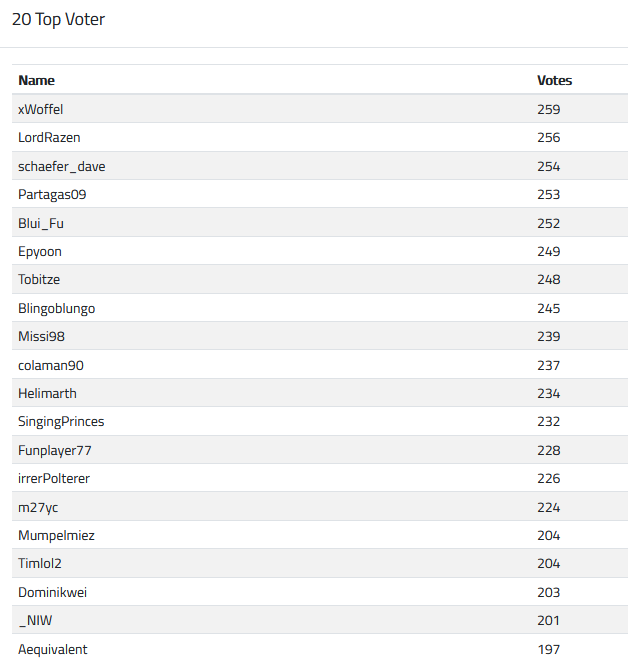628x672 pixels.
Task: Click the Votes column header
Action: point(554,80)
